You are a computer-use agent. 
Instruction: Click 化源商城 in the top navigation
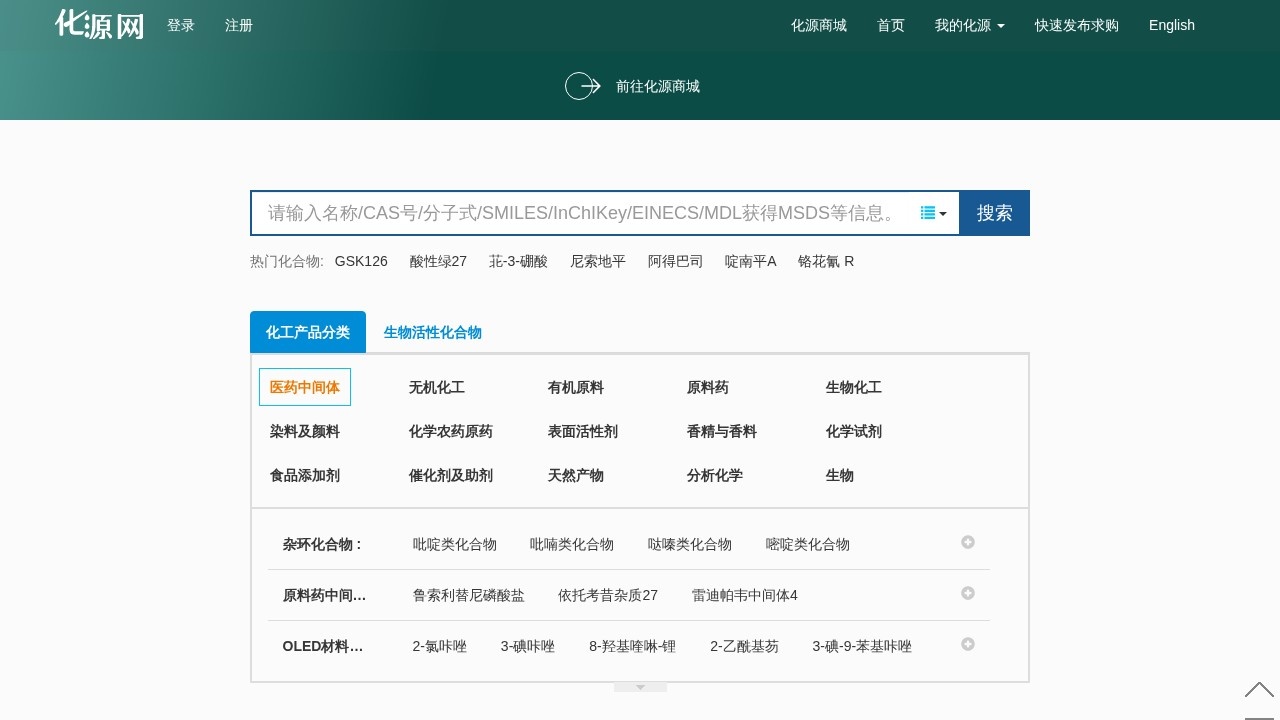(819, 25)
